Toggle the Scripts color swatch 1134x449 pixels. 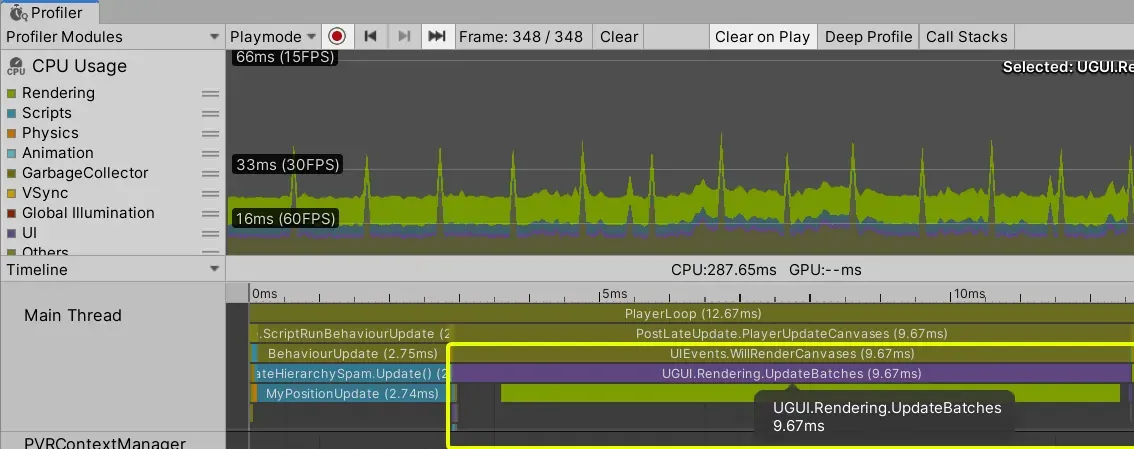tap(11, 114)
